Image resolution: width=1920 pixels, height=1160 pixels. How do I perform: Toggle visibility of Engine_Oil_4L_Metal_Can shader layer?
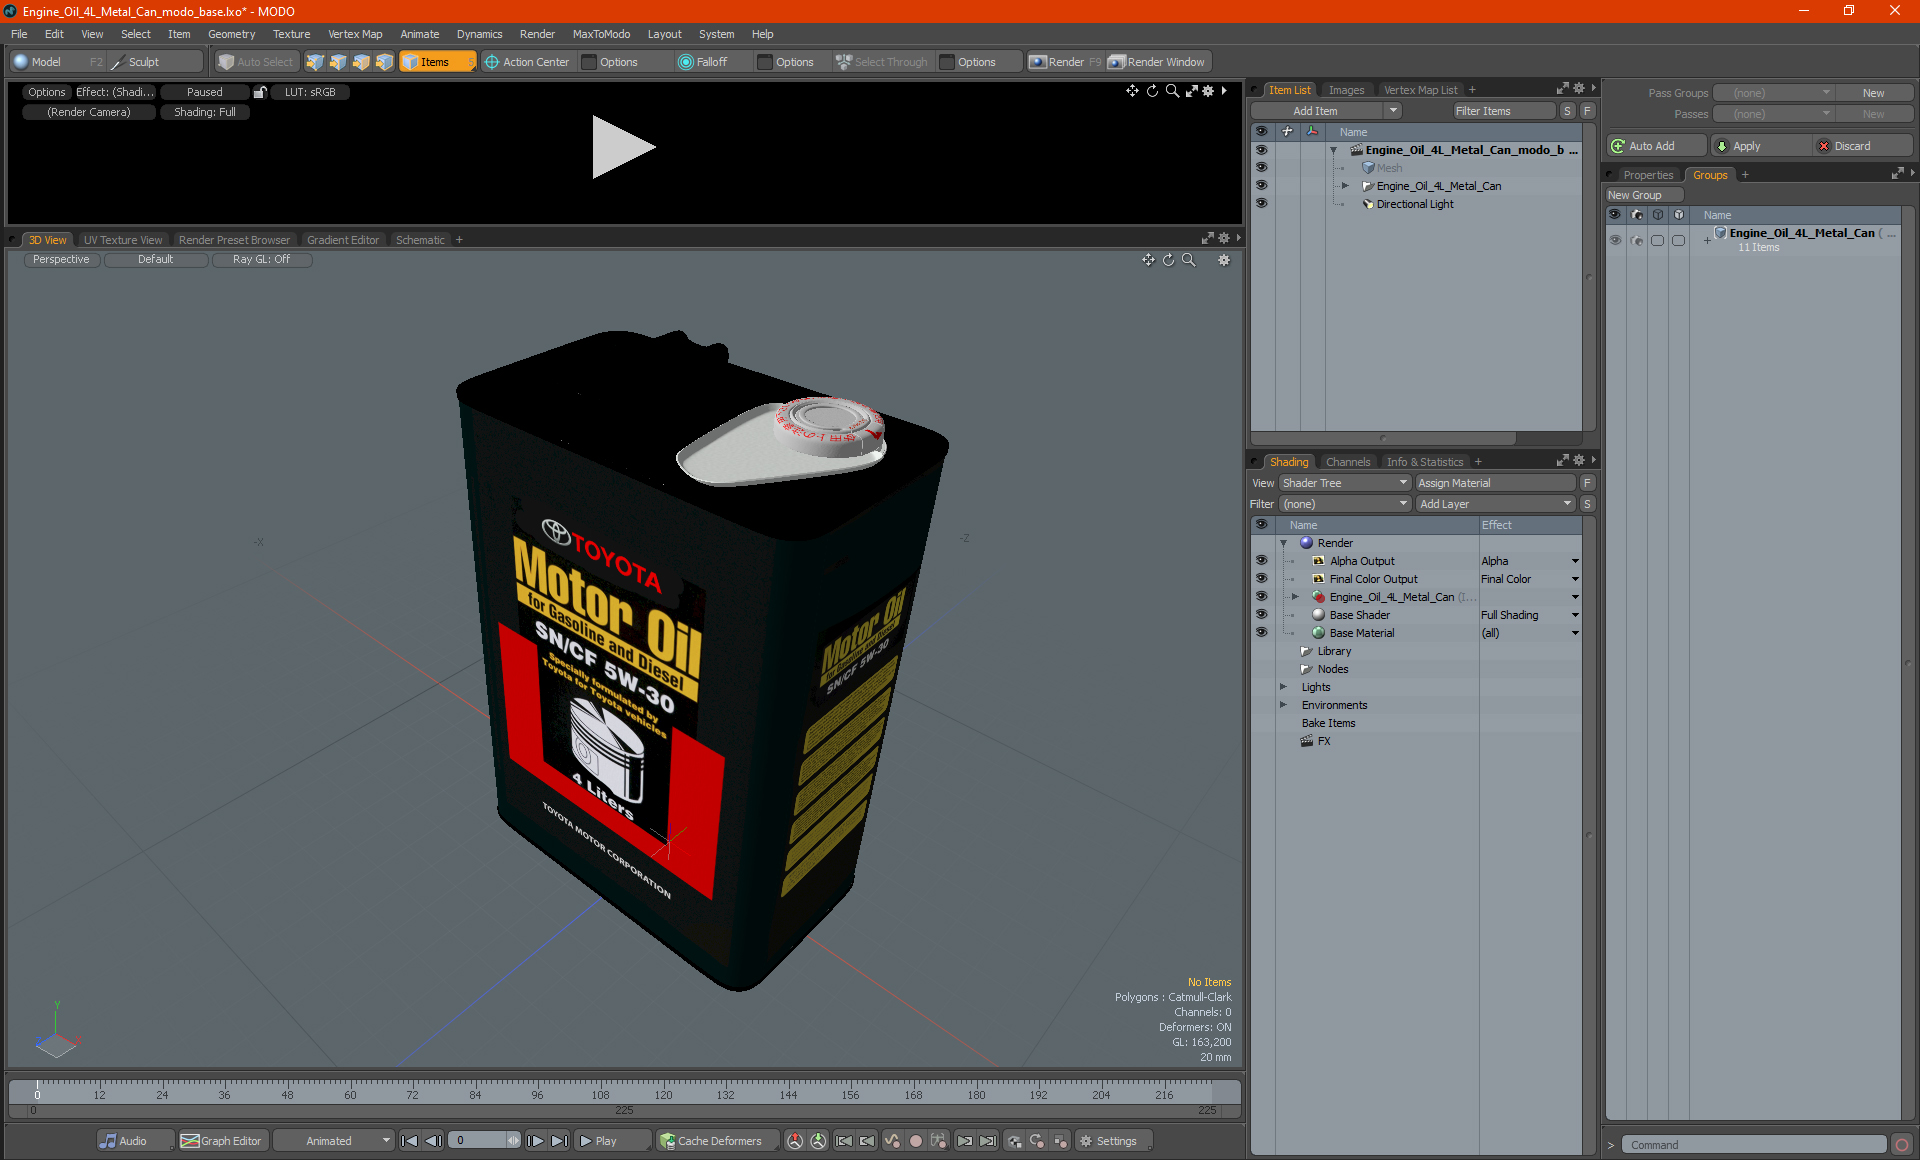[x=1261, y=597]
